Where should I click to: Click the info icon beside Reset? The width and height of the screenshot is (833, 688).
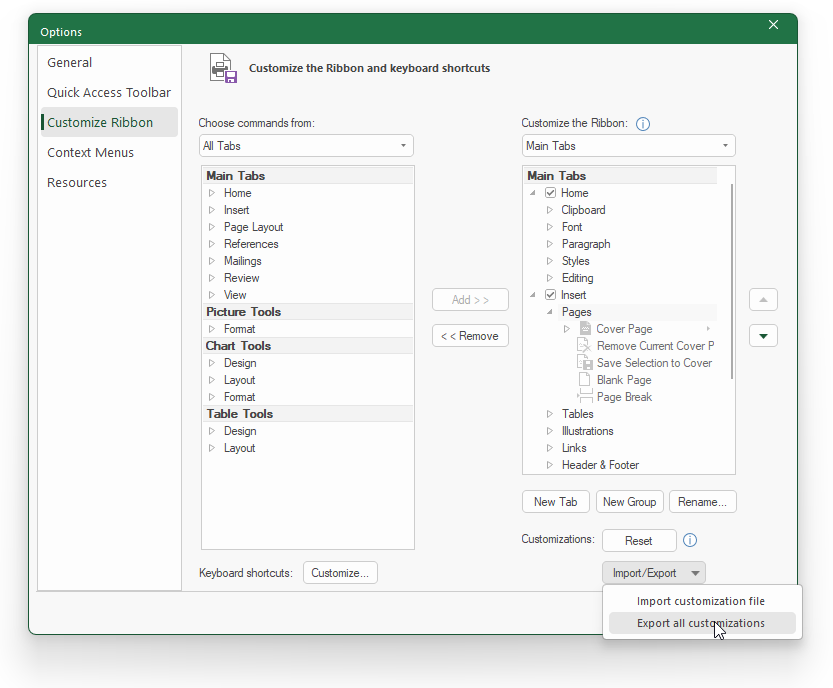pos(690,540)
